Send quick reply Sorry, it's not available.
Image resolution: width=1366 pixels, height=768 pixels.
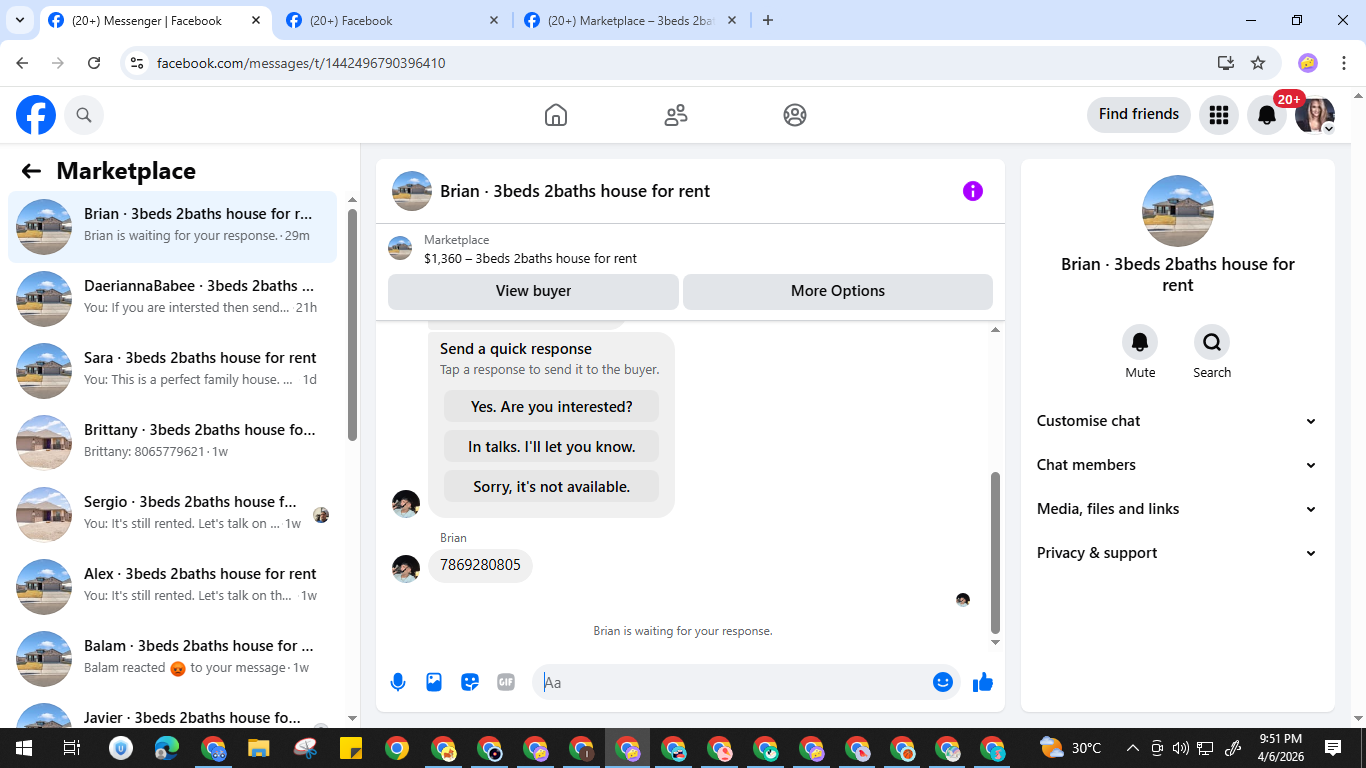coord(552,487)
